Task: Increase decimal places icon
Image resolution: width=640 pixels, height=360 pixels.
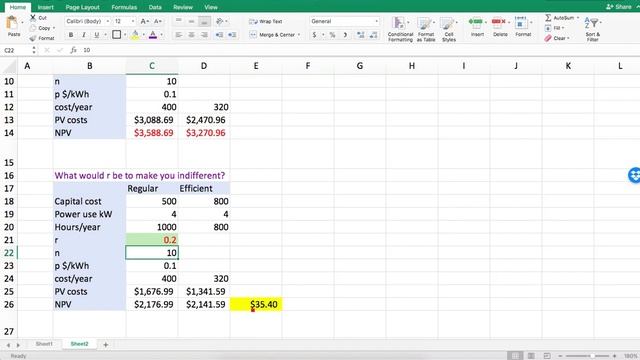Action: click(360, 35)
